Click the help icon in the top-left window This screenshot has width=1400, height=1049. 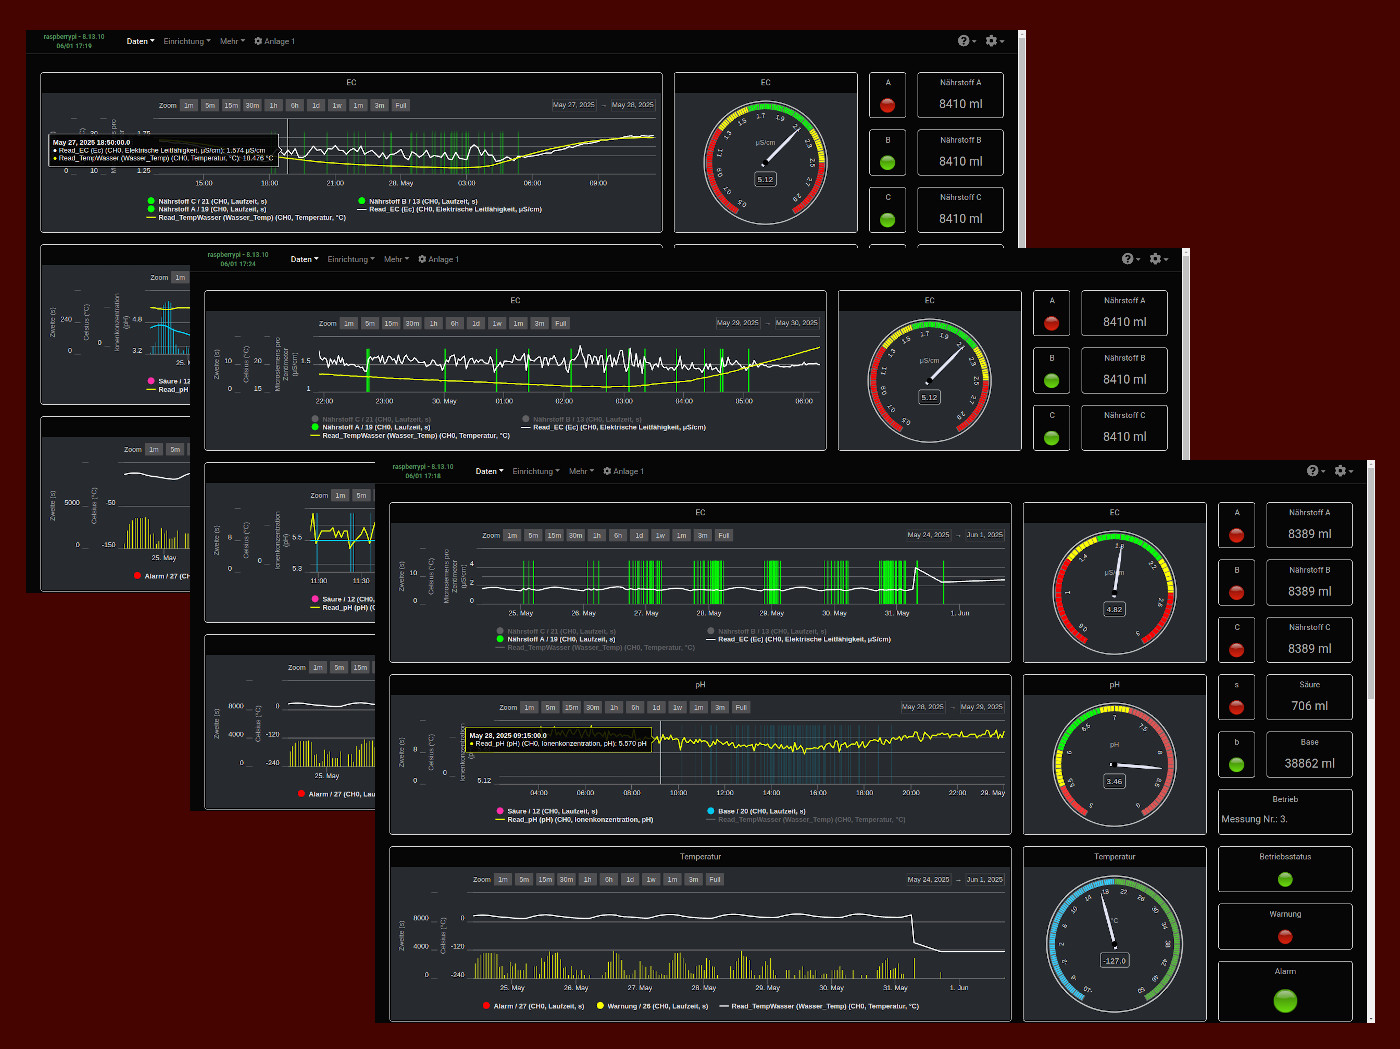click(x=964, y=41)
